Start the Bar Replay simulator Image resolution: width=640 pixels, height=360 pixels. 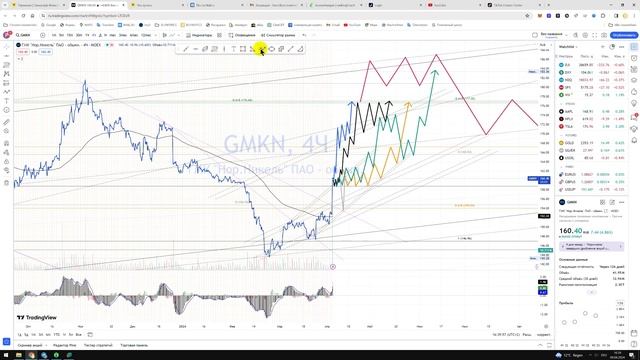(x=278, y=35)
